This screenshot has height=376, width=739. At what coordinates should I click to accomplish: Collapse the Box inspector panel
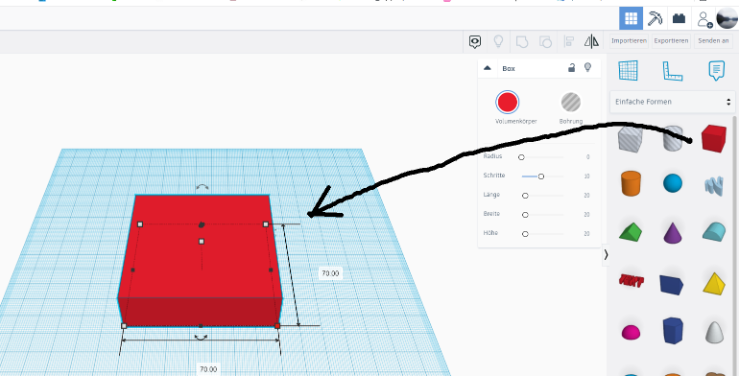click(x=487, y=68)
